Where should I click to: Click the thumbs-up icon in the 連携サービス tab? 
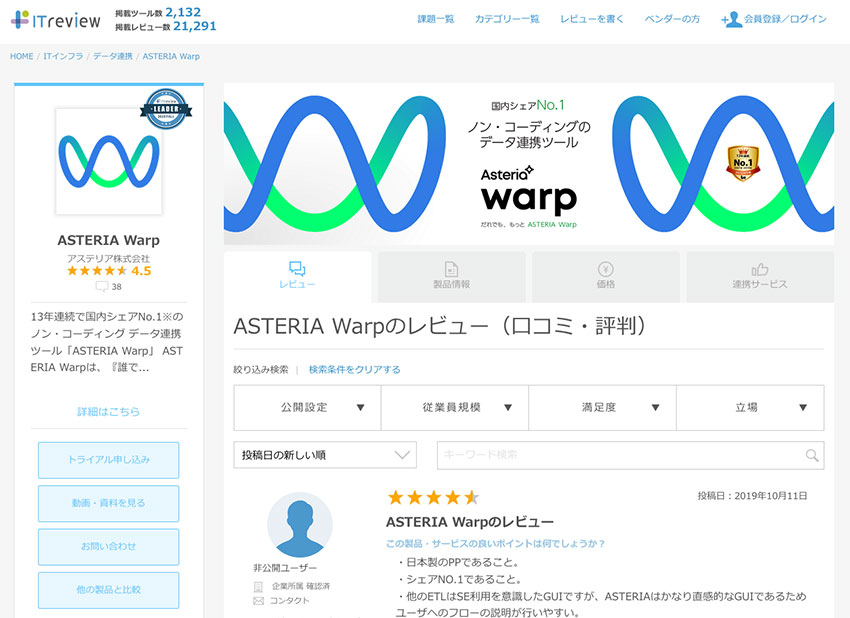[x=759, y=269]
